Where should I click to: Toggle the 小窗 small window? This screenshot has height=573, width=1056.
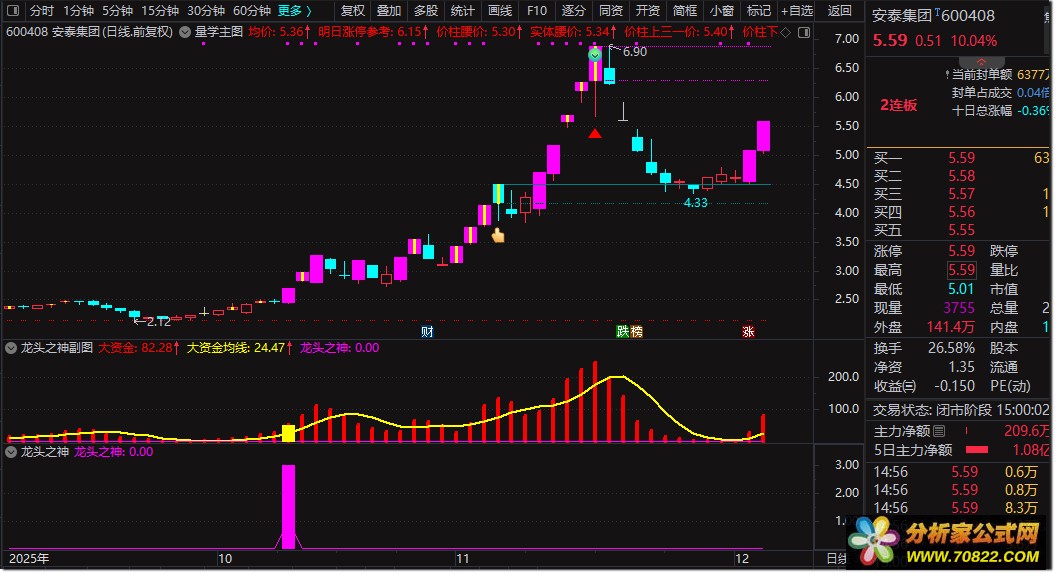coord(722,11)
